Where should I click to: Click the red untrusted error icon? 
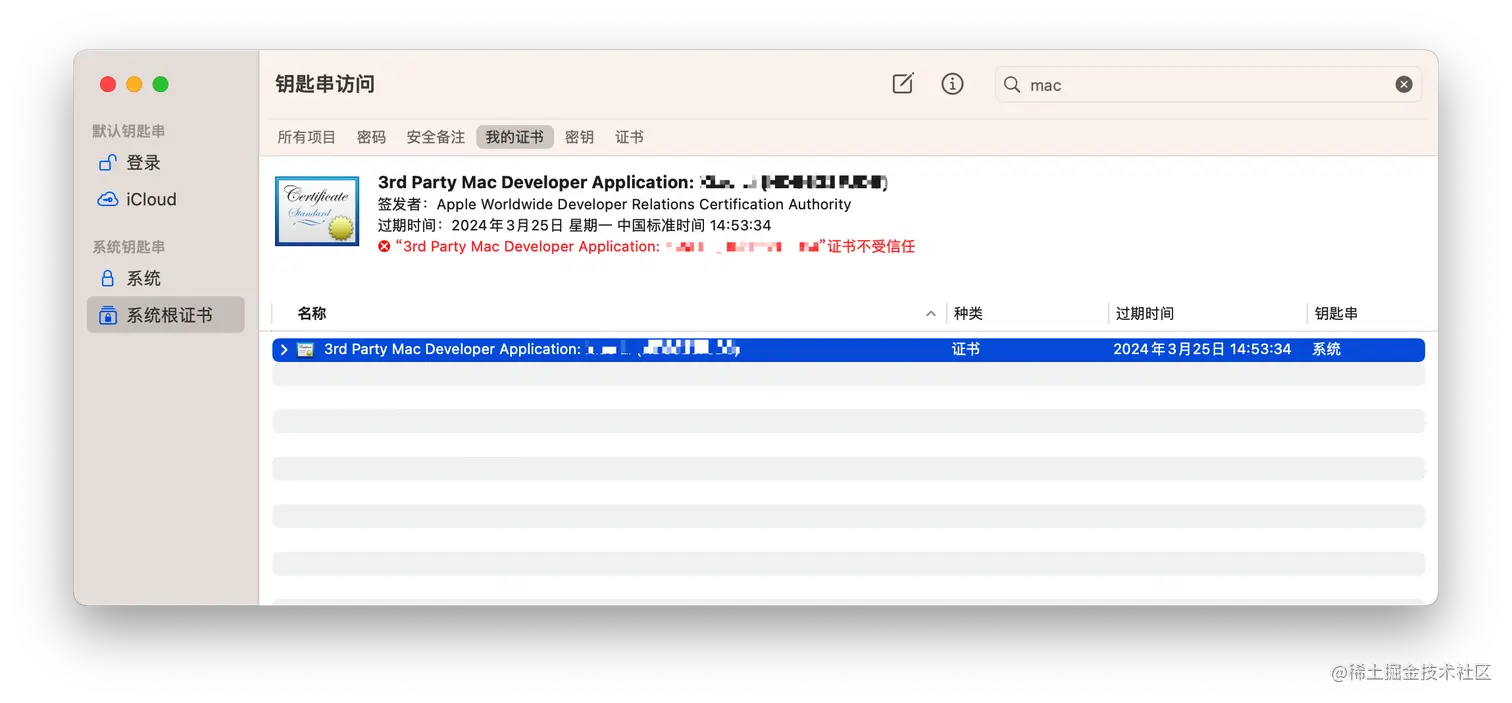pos(384,247)
